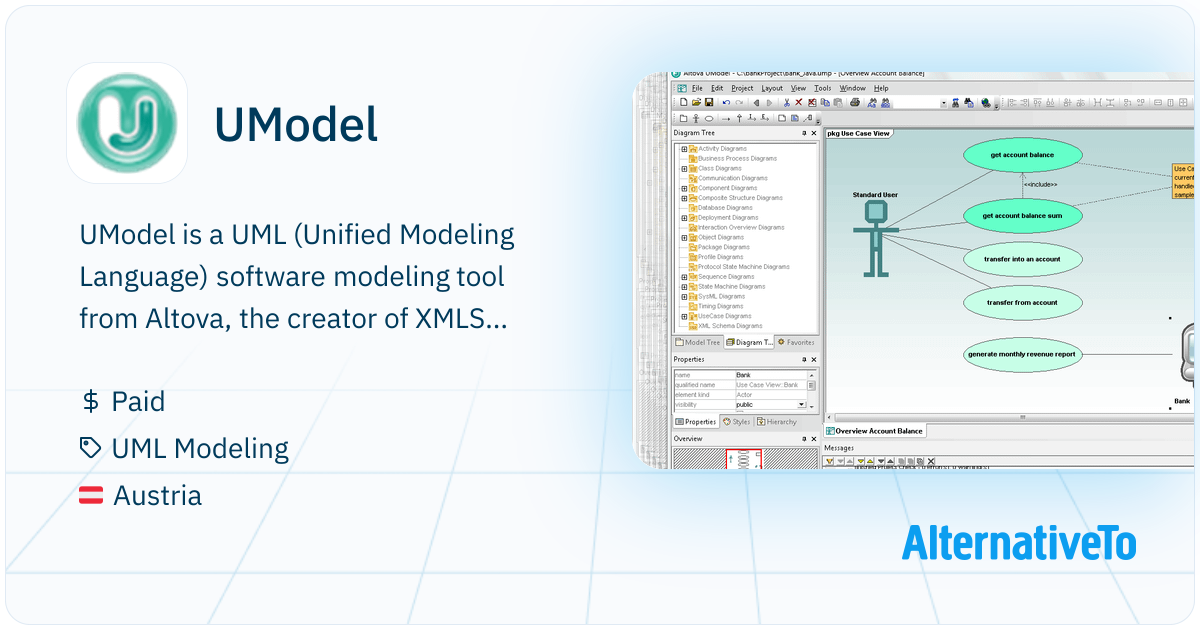Click the Open file folder icon

696,102
